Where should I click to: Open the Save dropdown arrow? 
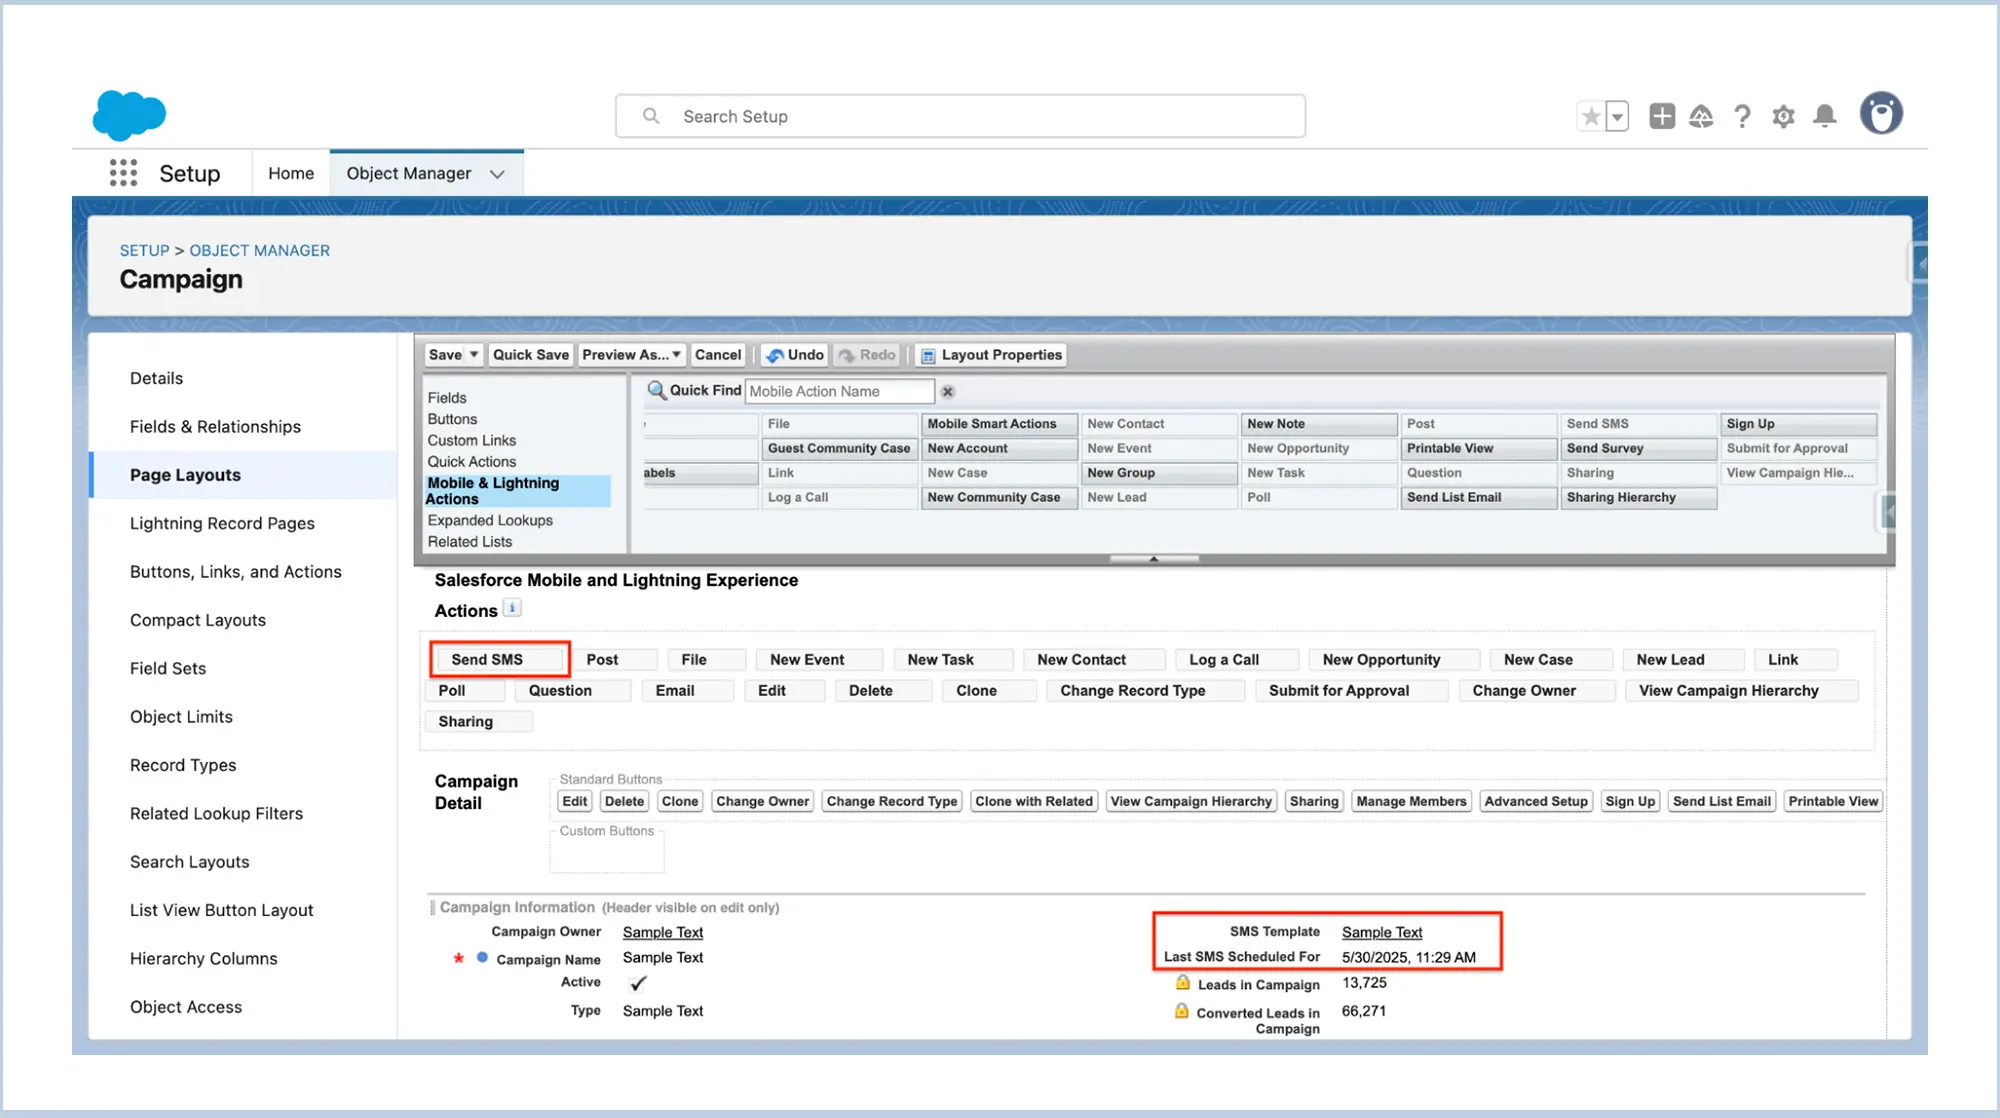coord(474,355)
